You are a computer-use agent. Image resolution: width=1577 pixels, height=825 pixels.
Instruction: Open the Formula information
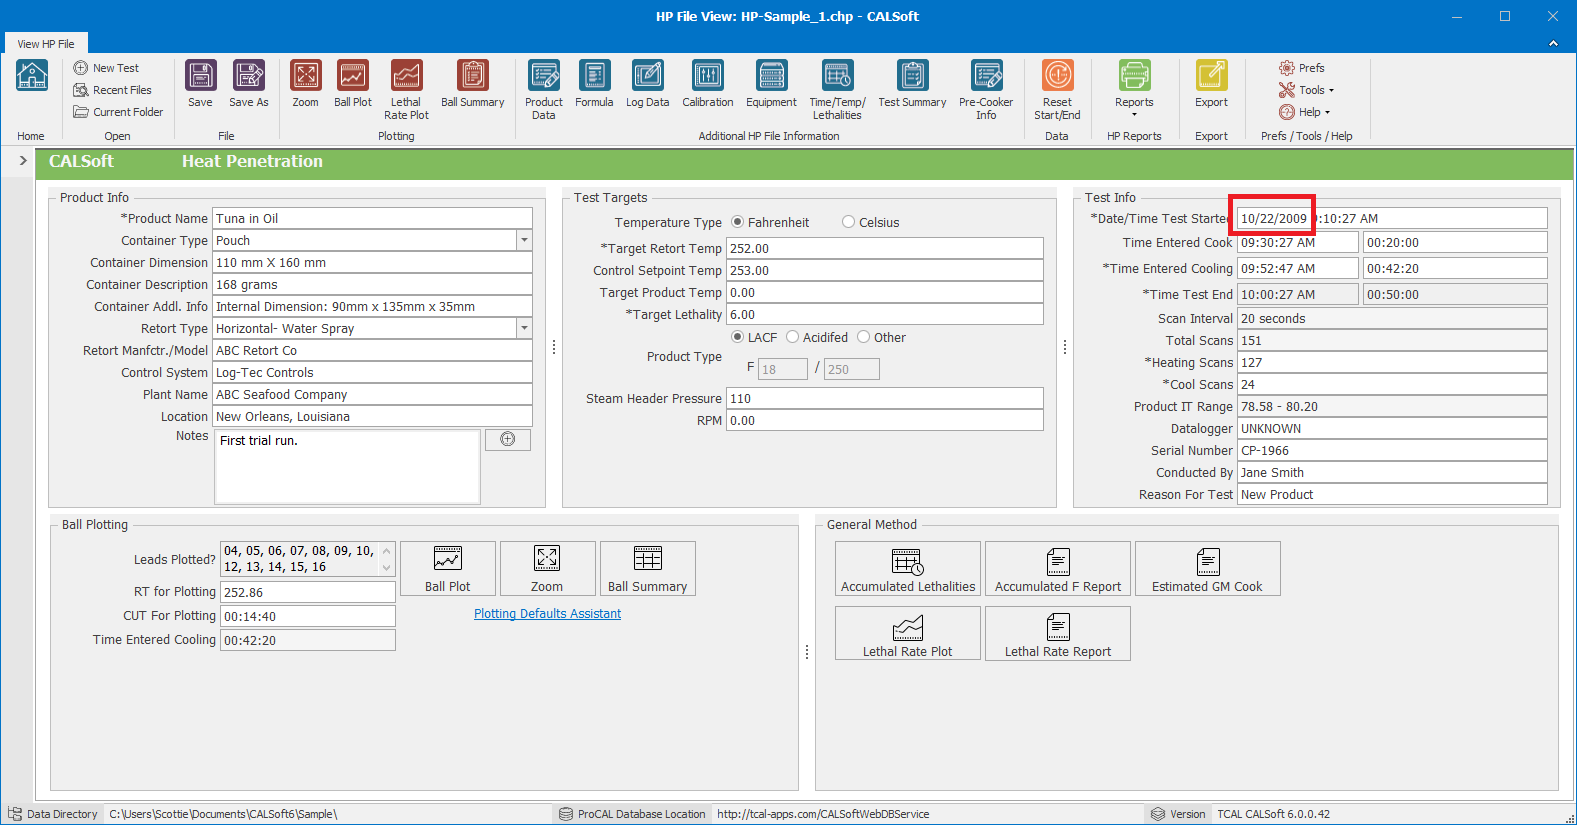(x=594, y=84)
